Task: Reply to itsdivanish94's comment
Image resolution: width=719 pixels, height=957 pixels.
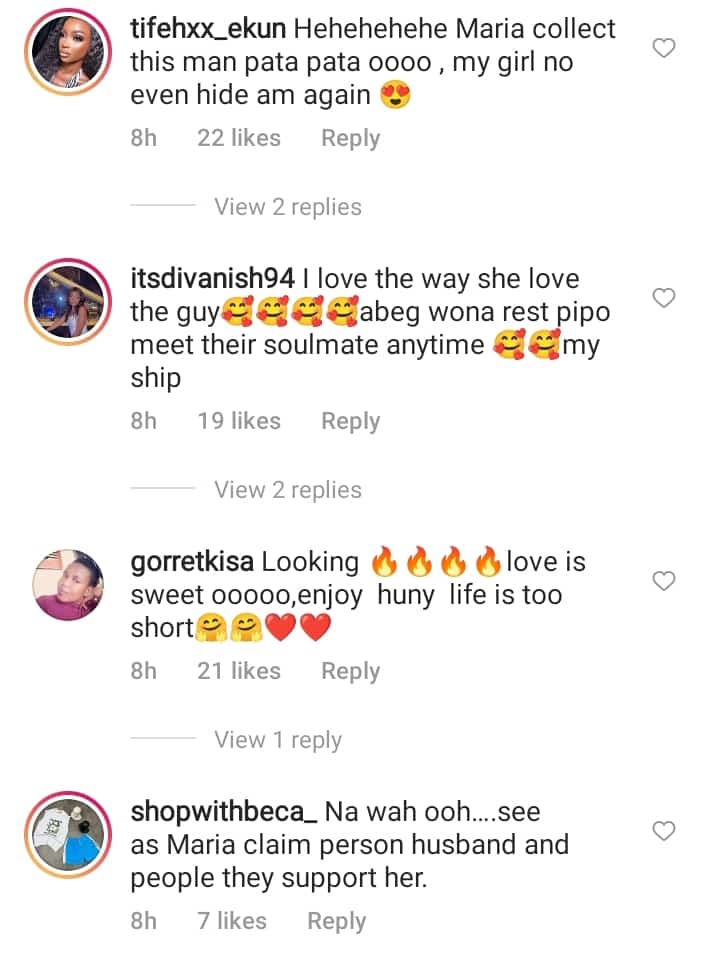Action: click(350, 421)
